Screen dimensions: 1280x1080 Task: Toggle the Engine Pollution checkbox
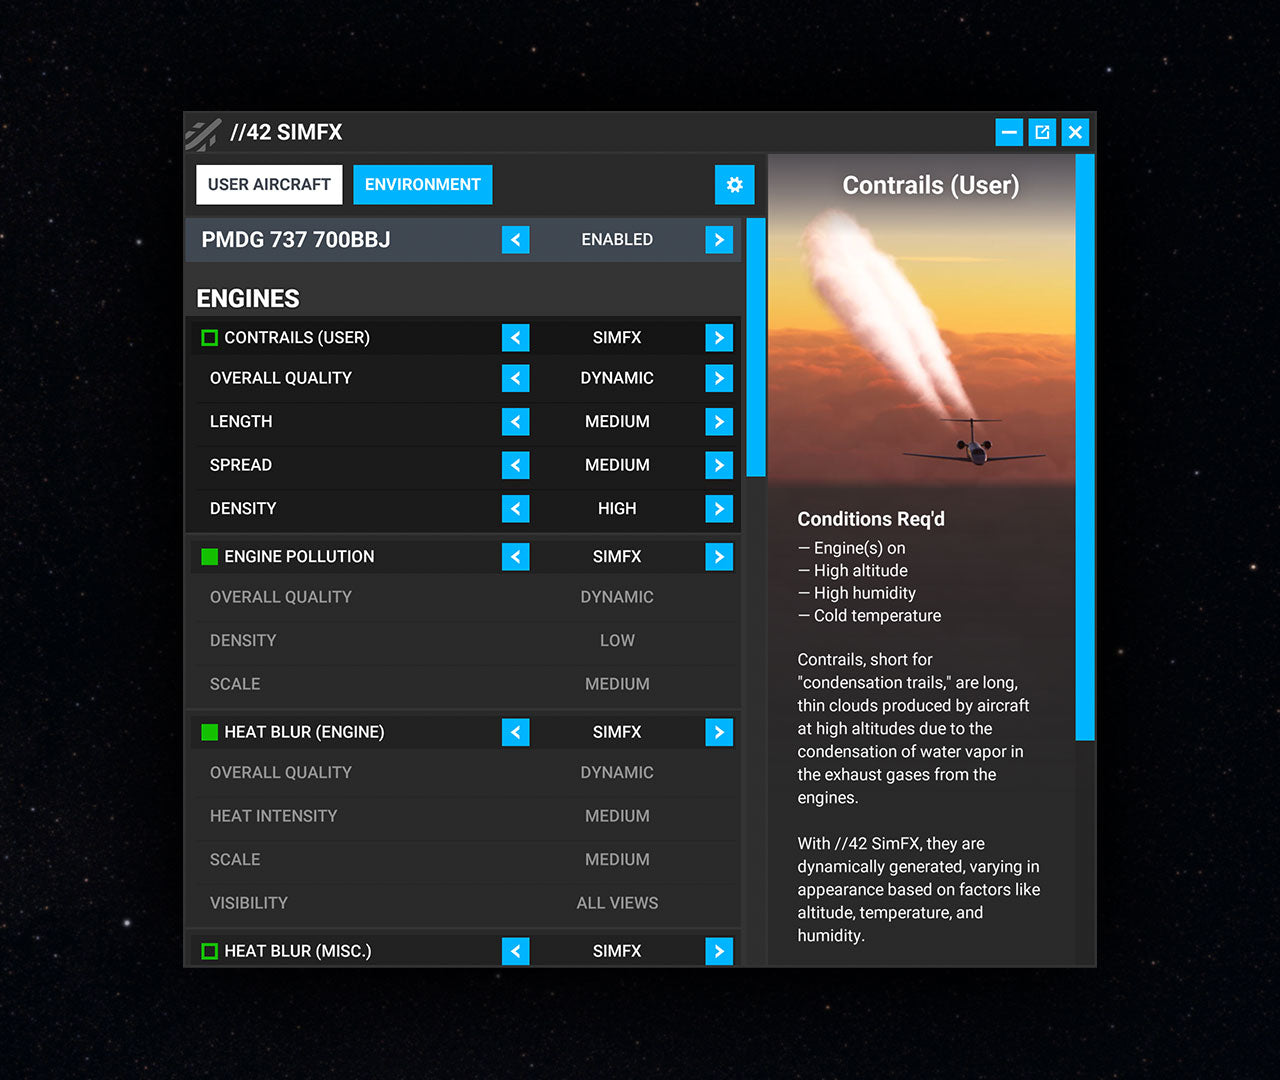210,557
